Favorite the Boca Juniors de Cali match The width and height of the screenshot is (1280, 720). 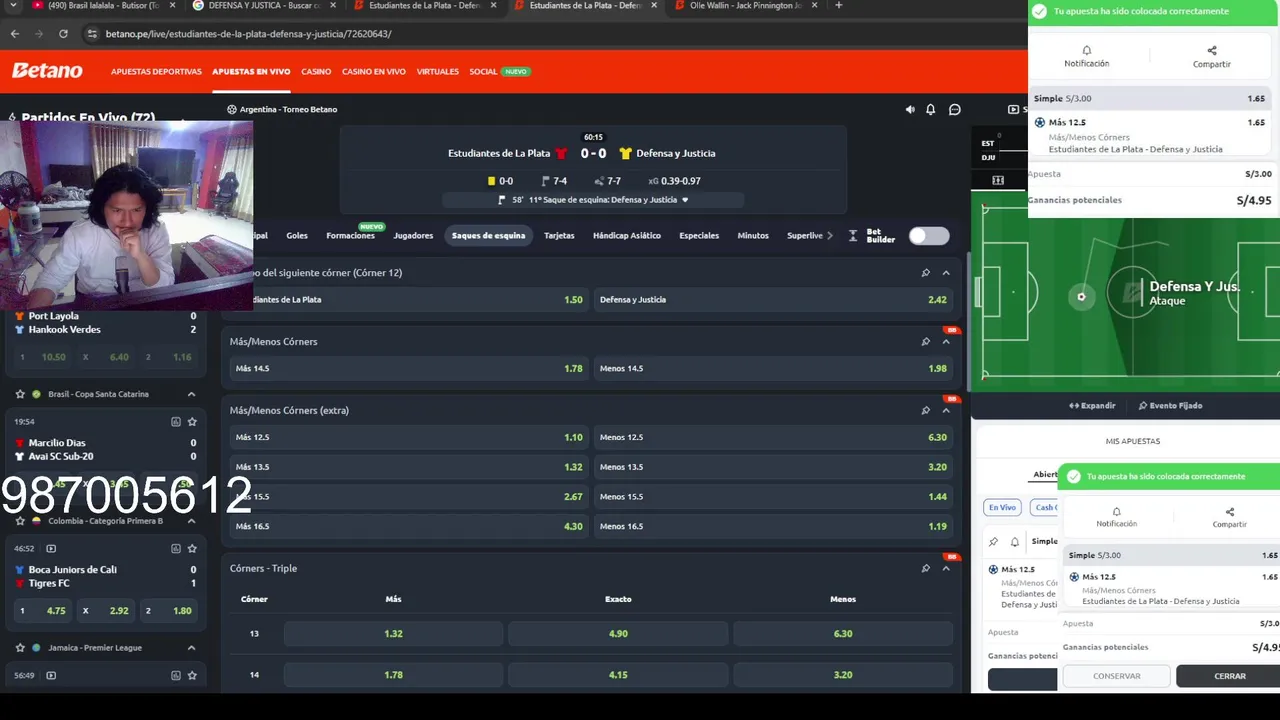point(192,549)
